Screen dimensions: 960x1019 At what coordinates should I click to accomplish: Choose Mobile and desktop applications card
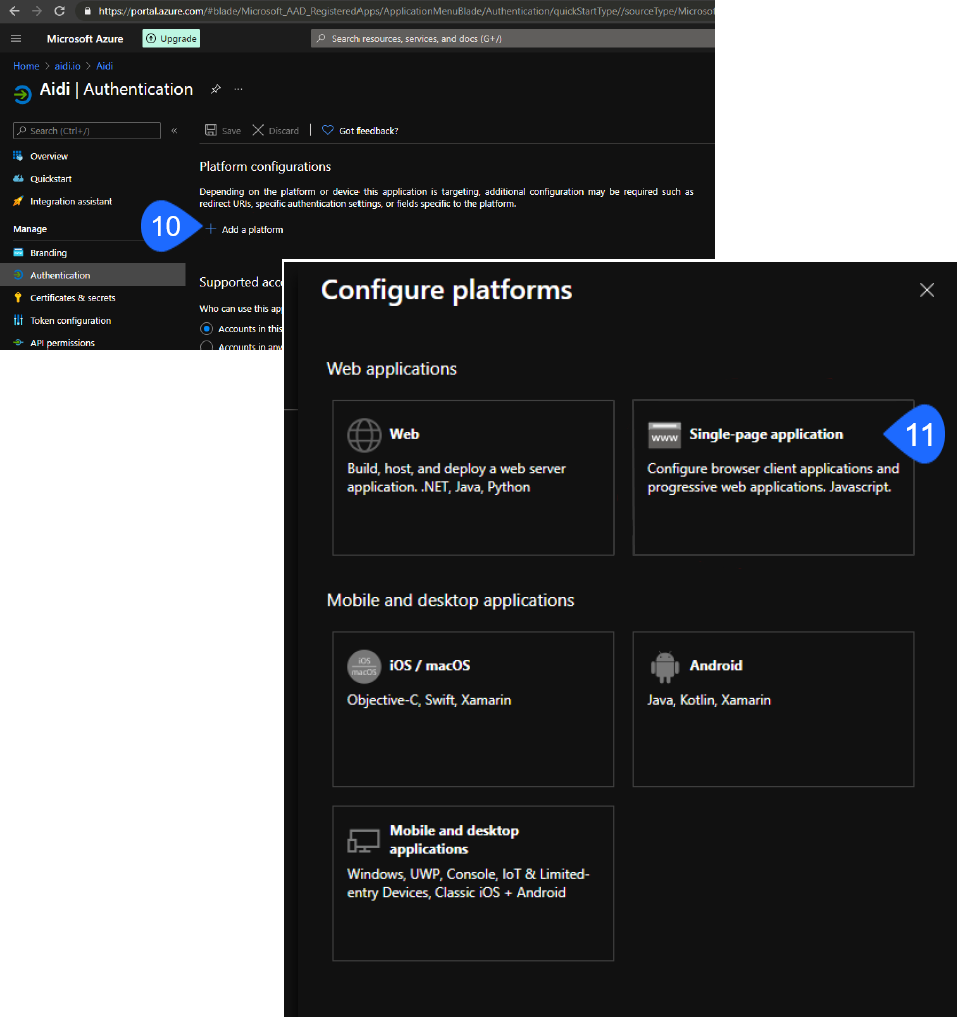pyautogui.click(x=473, y=883)
